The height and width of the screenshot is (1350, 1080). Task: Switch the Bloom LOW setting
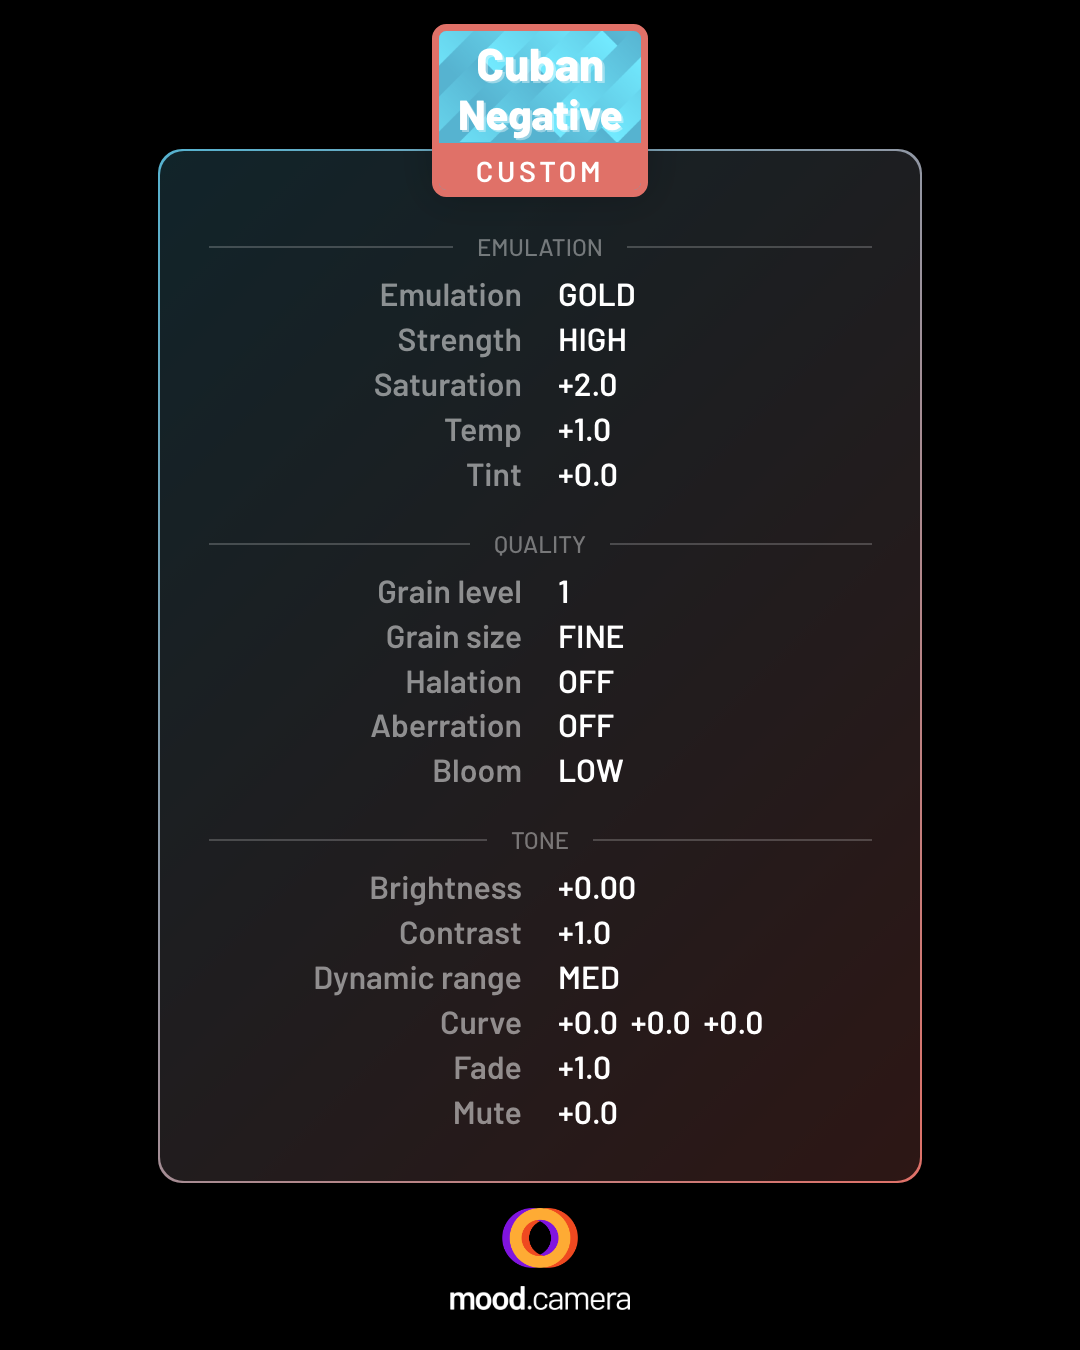(x=591, y=772)
